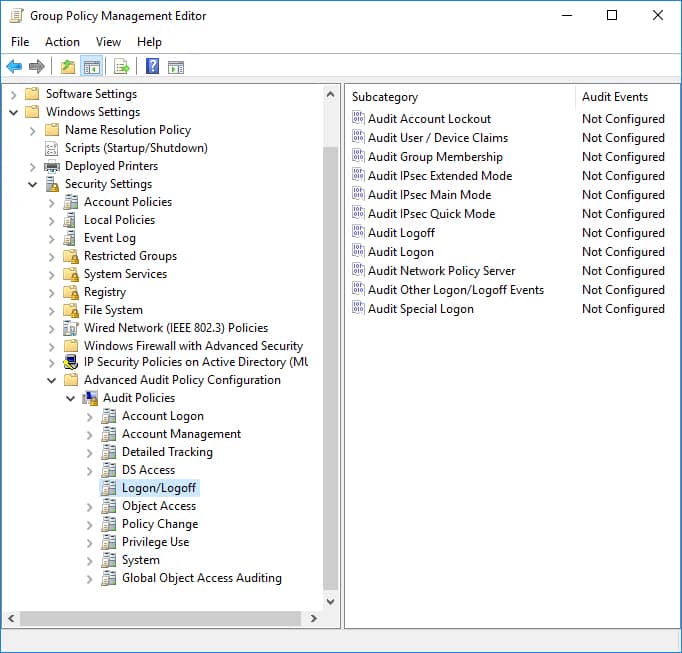Image resolution: width=682 pixels, height=653 pixels.
Task: Expand the Local Policies node
Action: (52, 221)
